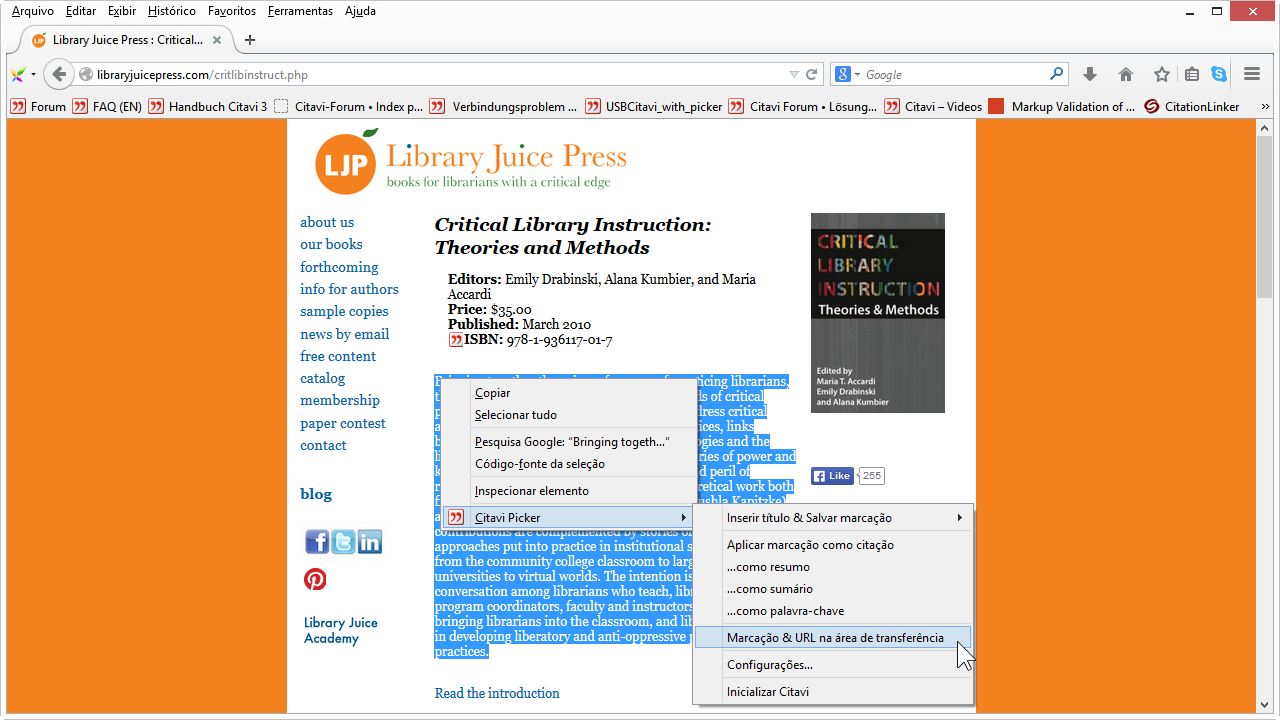Select Aplicar marcação como citação
Image resolution: width=1280 pixels, height=720 pixels.
[834, 545]
